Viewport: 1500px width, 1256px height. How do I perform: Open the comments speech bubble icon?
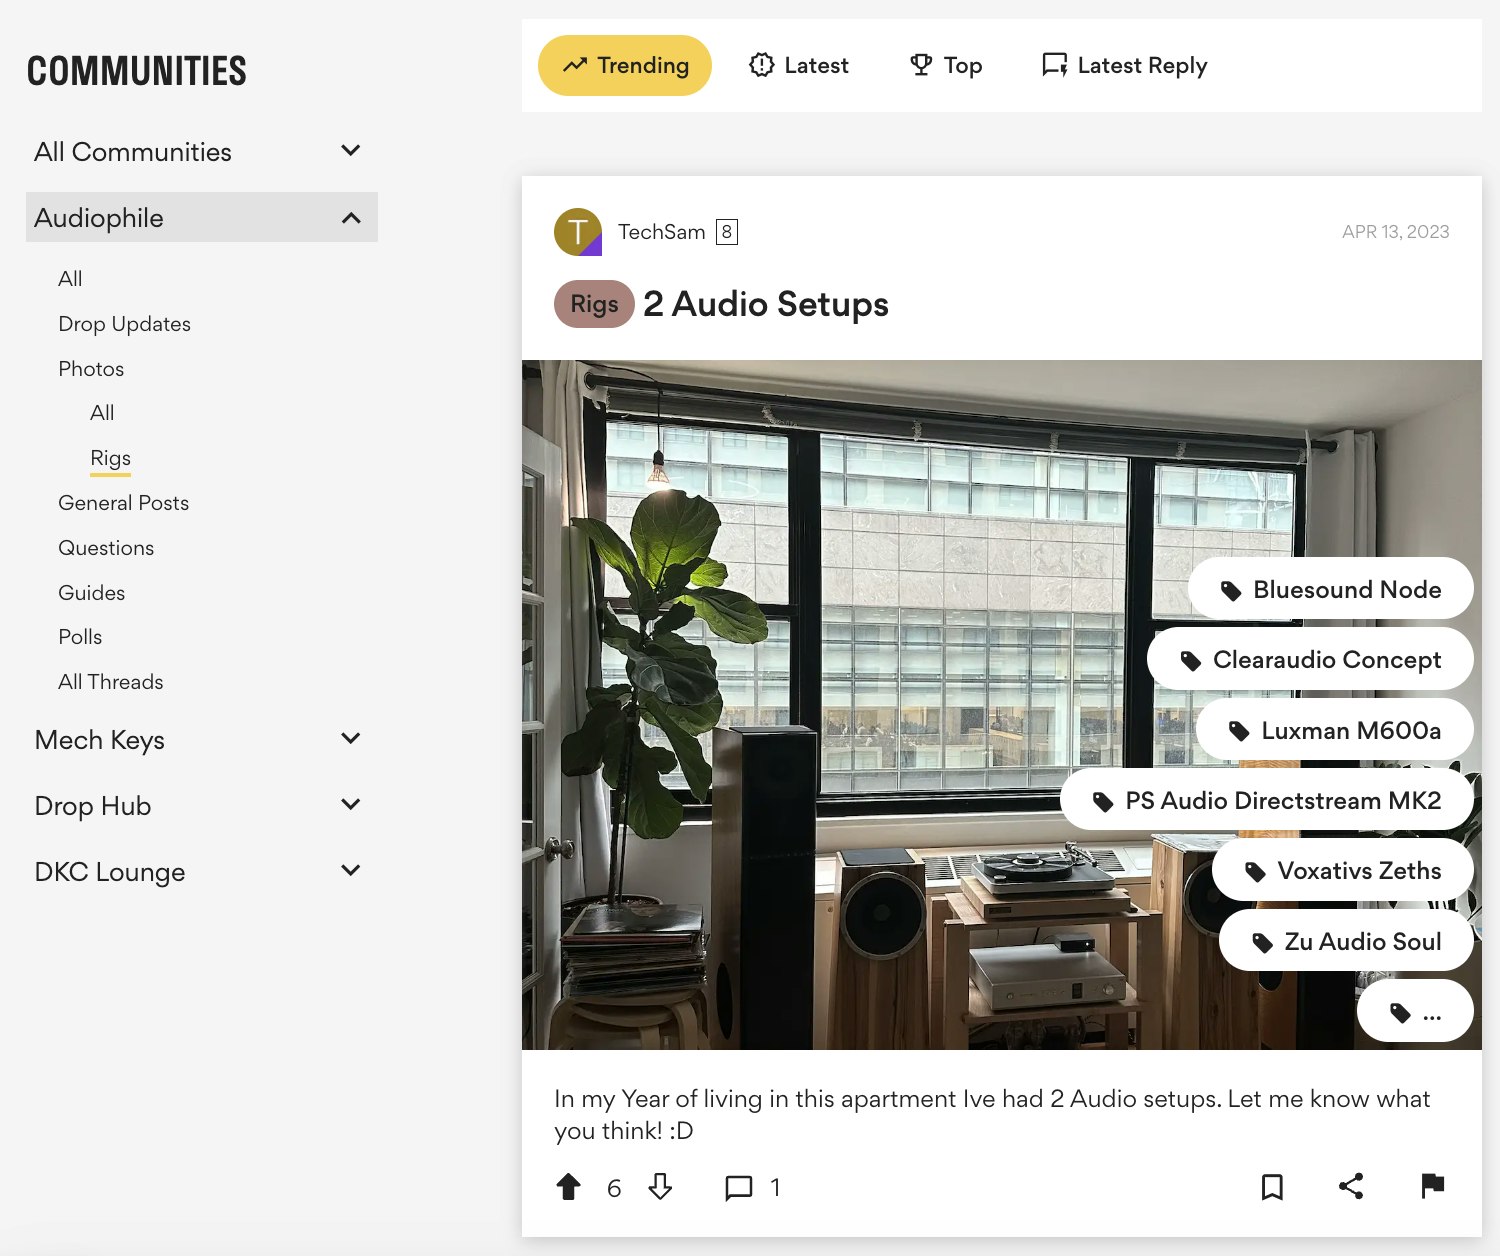pyautogui.click(x=738, y=1188)
